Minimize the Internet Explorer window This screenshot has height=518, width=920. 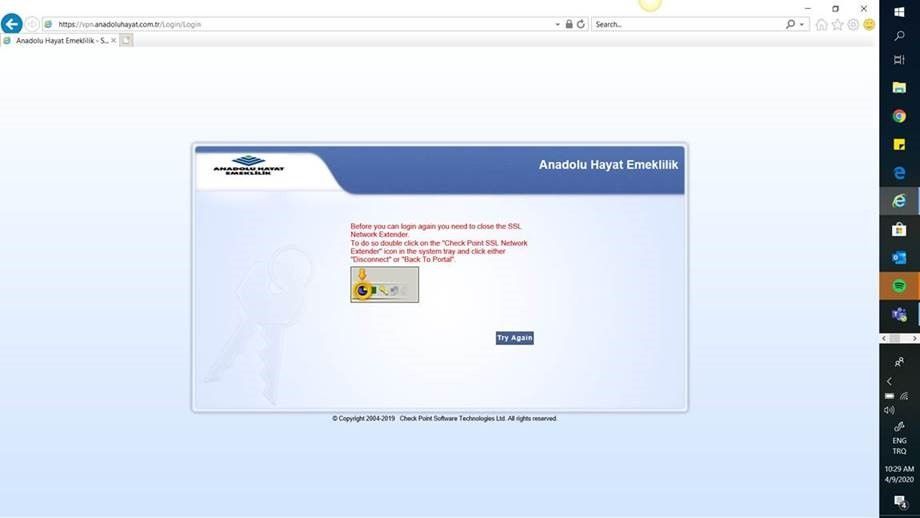pyautogui.click(x=808, y=8)
